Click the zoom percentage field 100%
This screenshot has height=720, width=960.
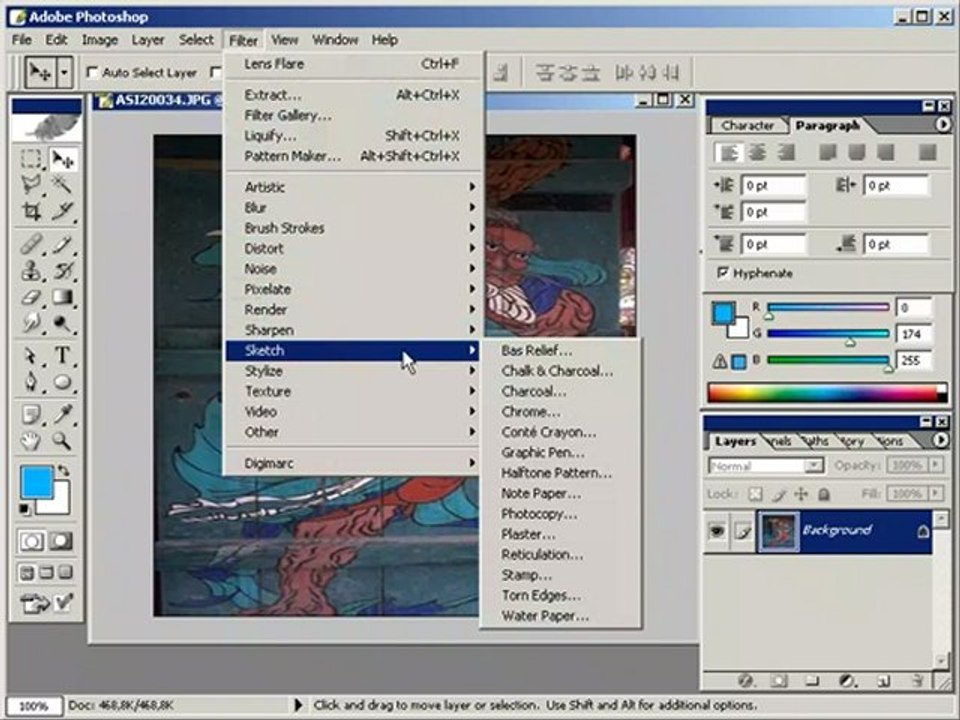tap(34, 705)
